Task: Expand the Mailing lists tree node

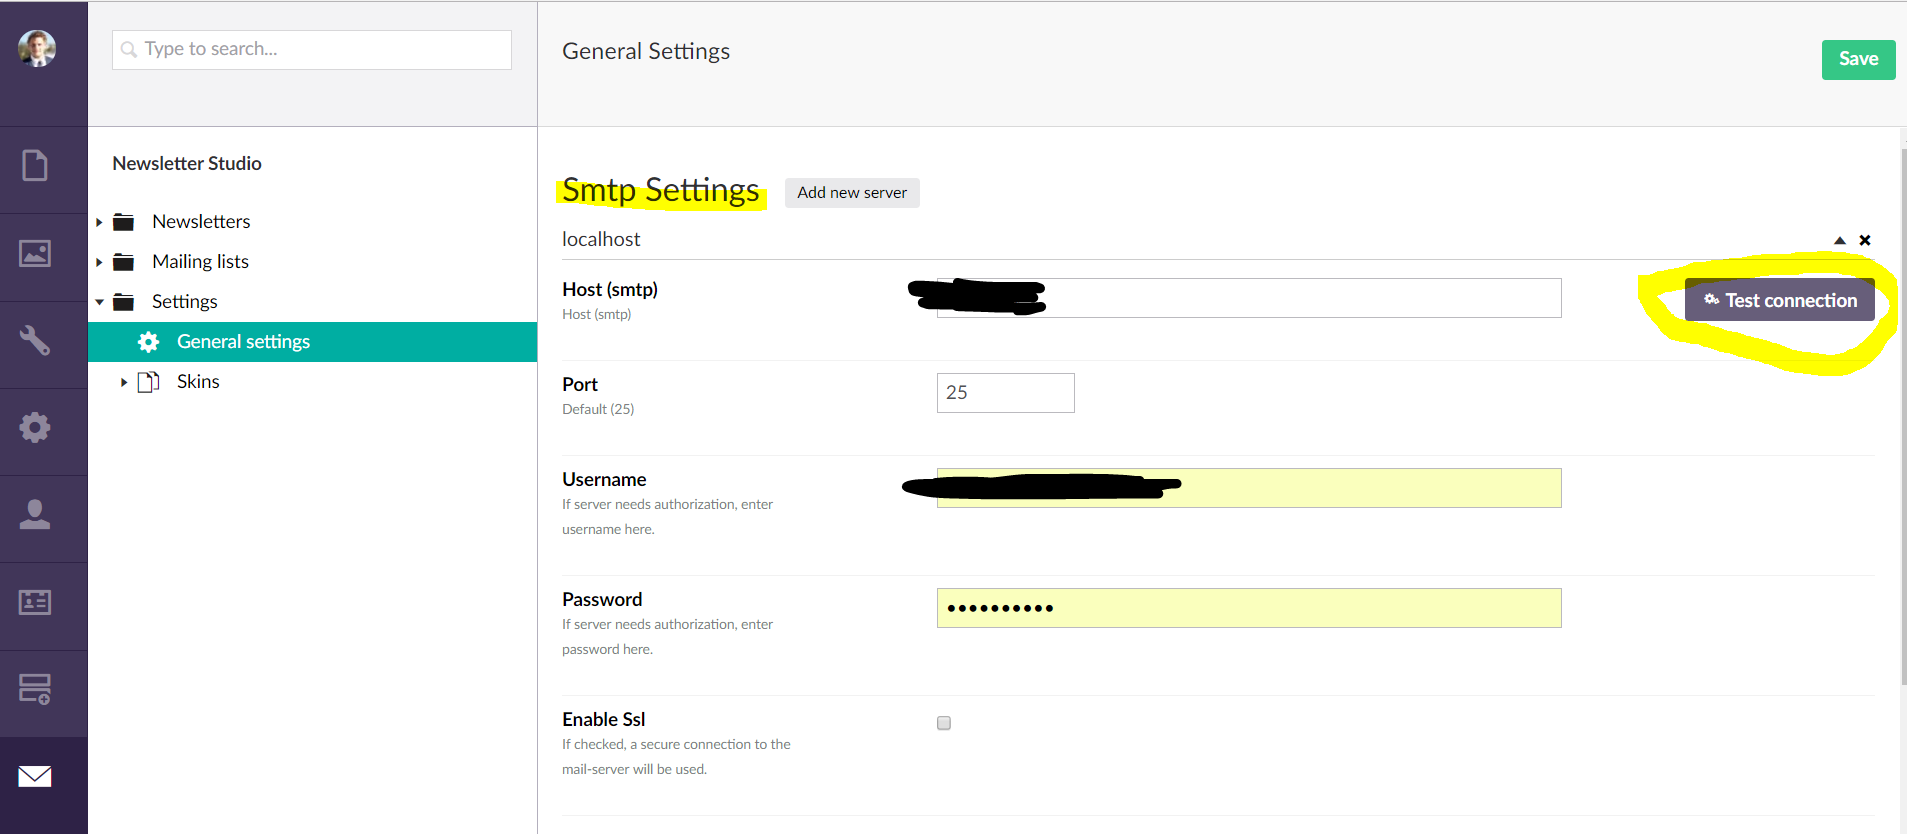Action: [x=99, y=262]
